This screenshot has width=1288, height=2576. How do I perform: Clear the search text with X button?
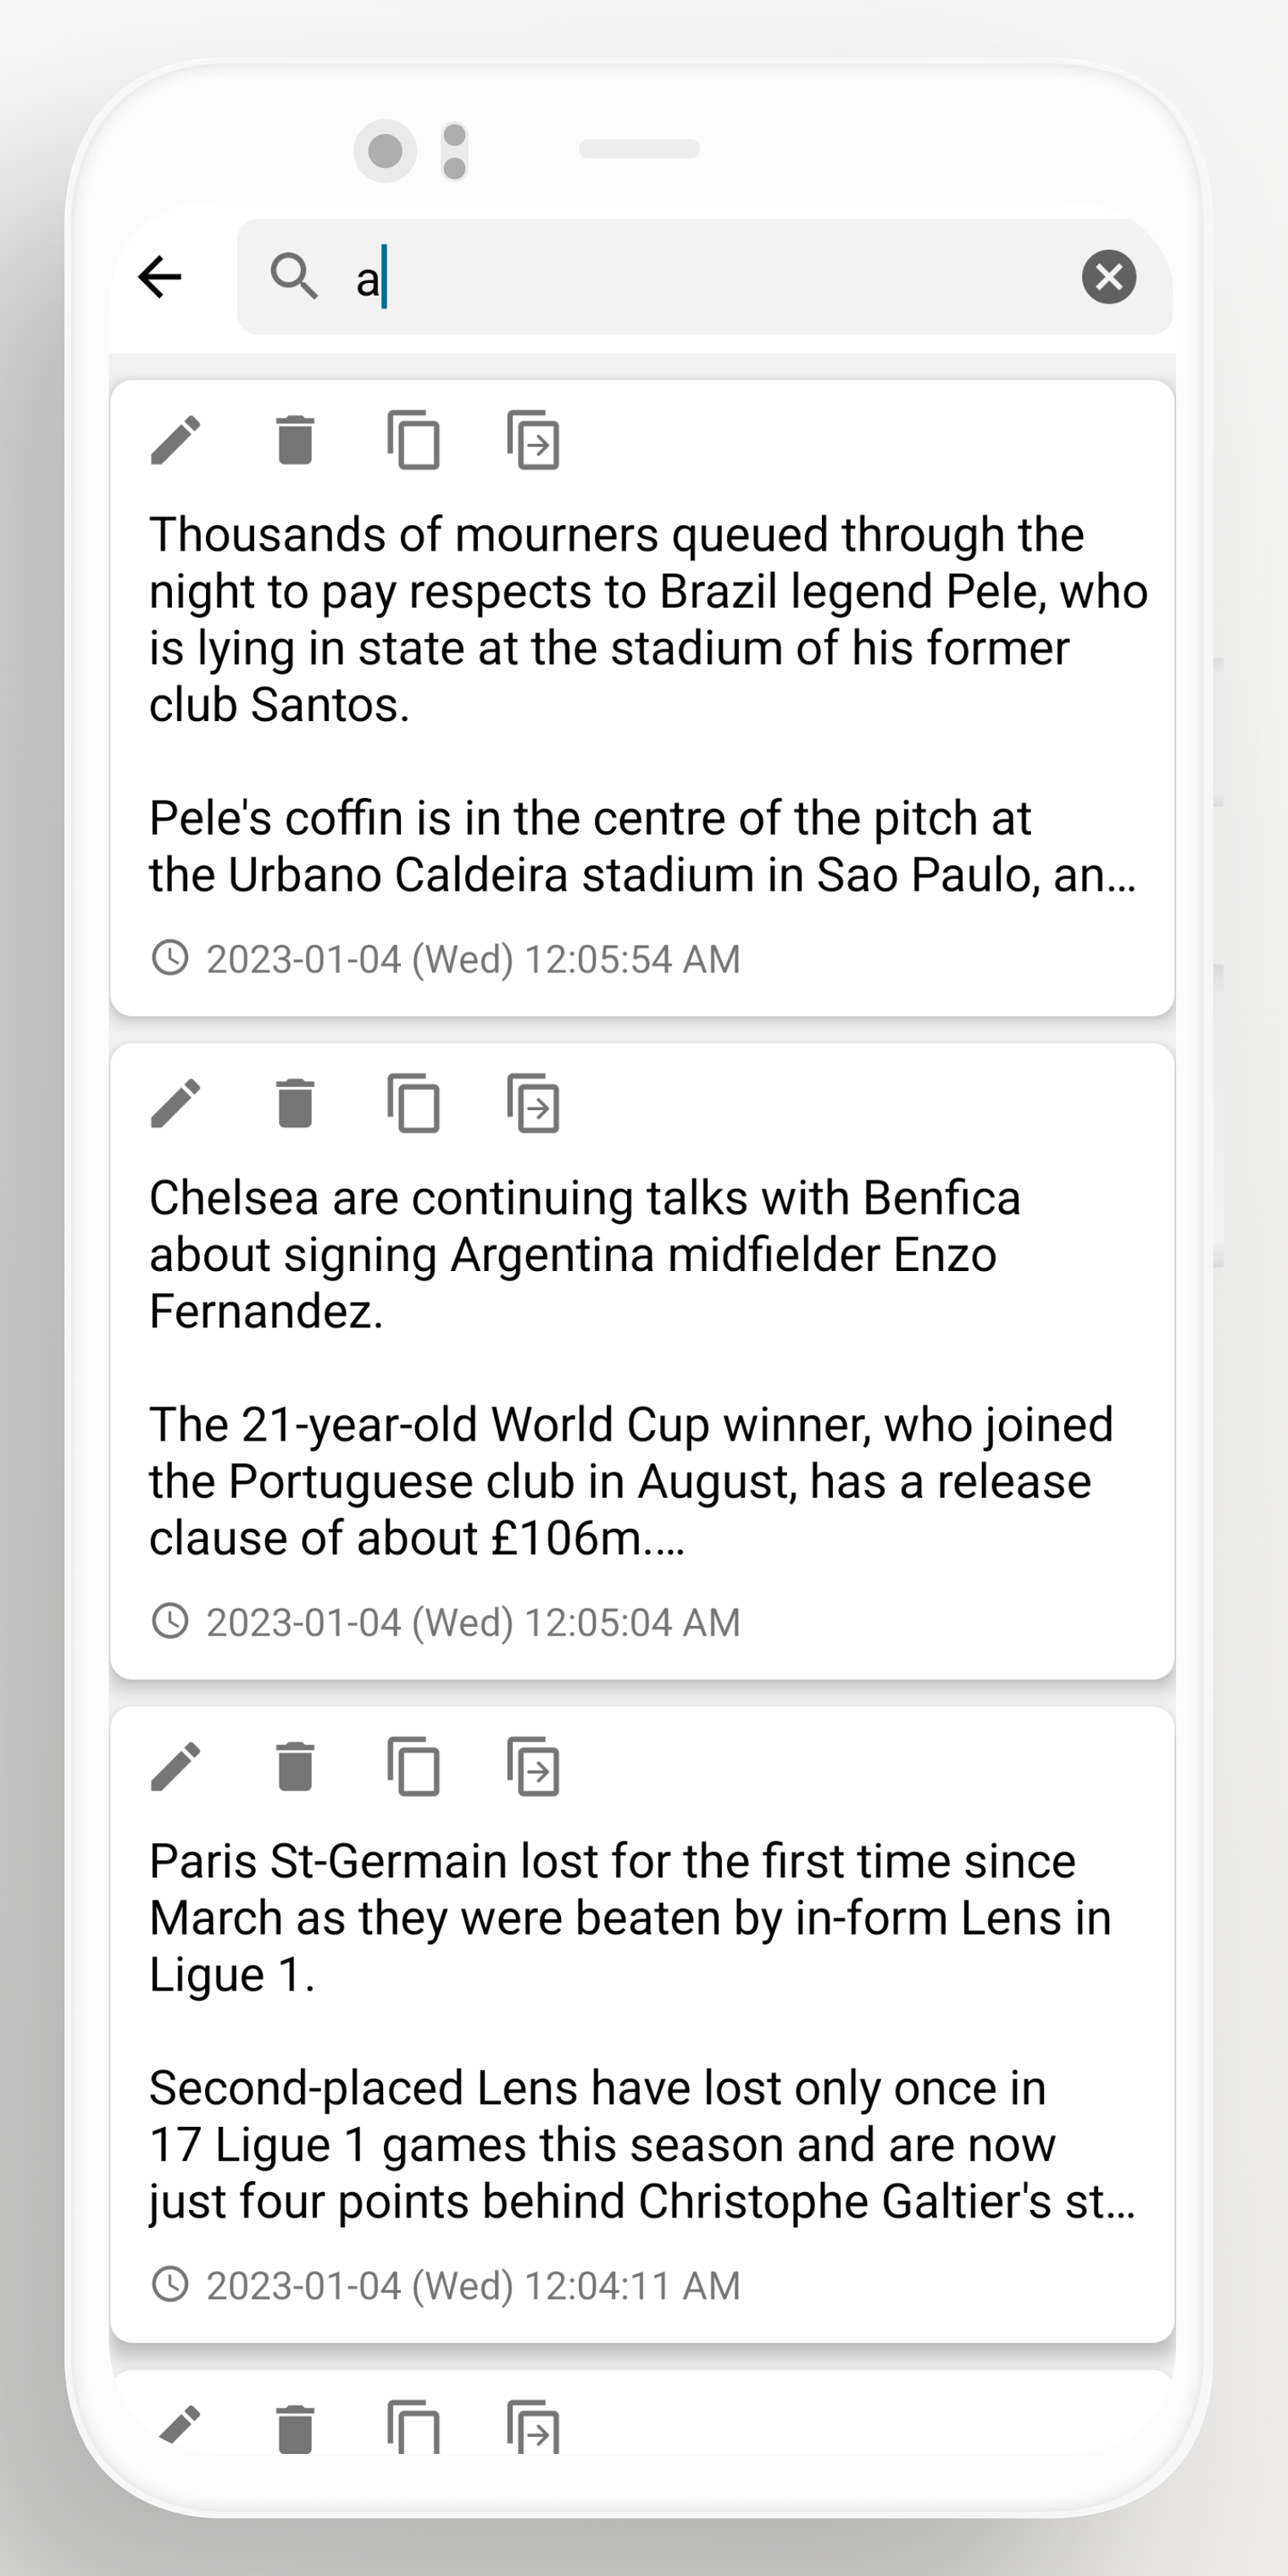(x=1108, y=277)
